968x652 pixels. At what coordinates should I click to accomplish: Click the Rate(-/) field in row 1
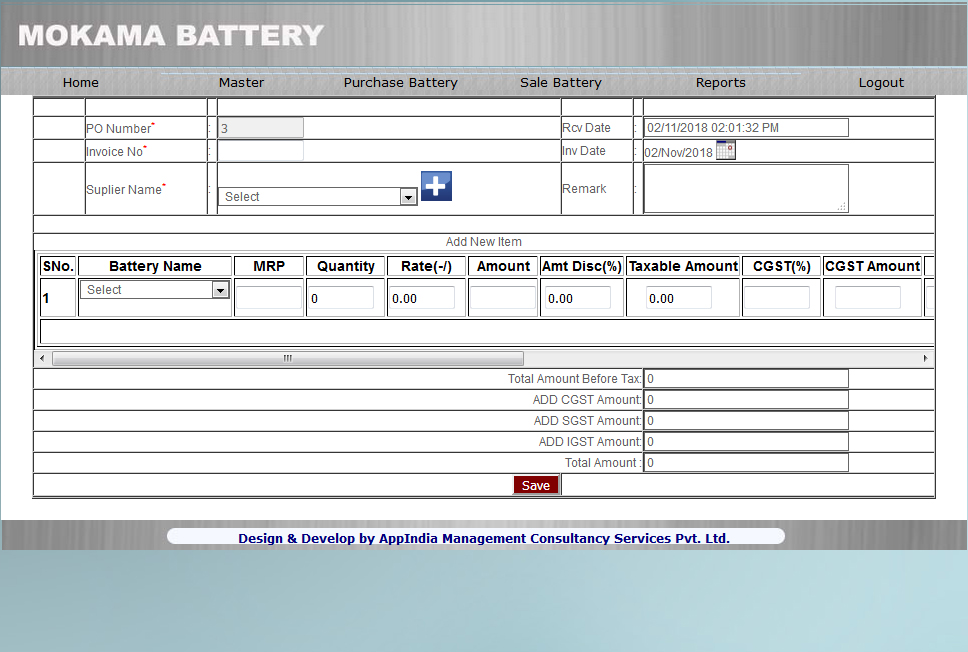coord(422,298)
